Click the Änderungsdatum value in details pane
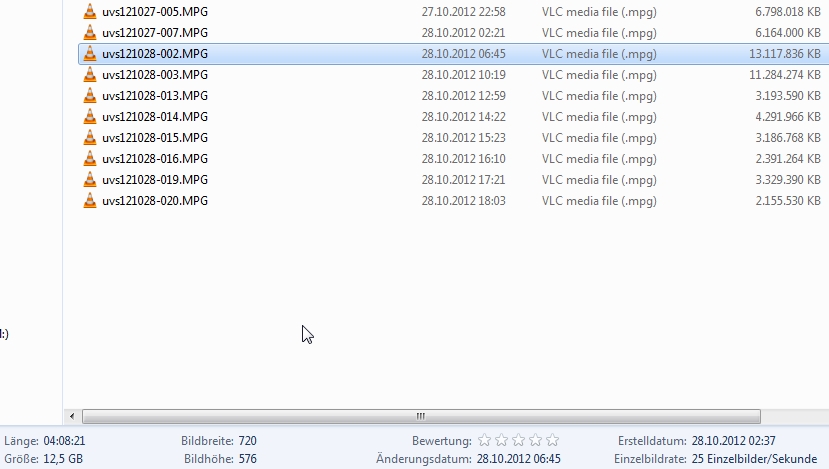Image resolution: width=829 pixels, height=469 pixels. click(519, 459)
